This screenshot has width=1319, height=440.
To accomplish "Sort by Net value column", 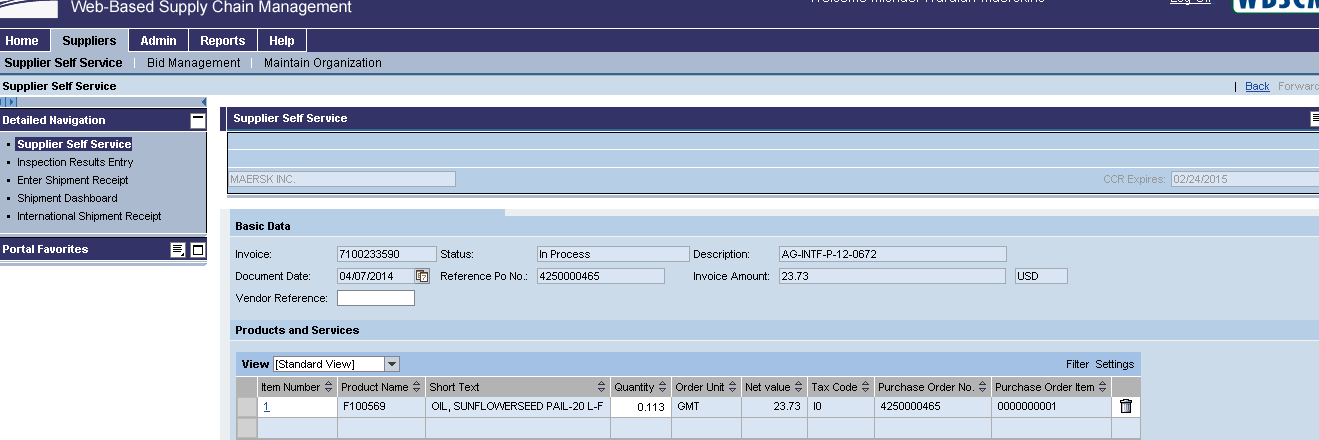I will coord(798,387).
